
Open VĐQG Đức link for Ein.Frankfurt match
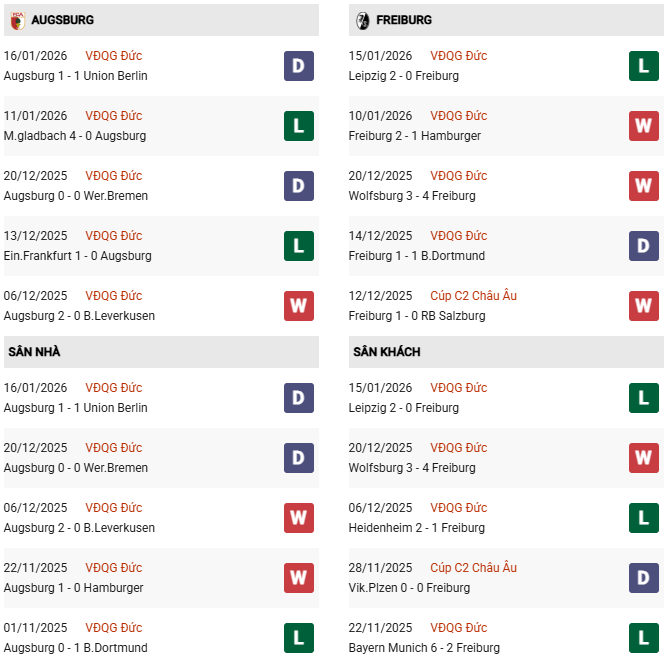tap(114, 236)
